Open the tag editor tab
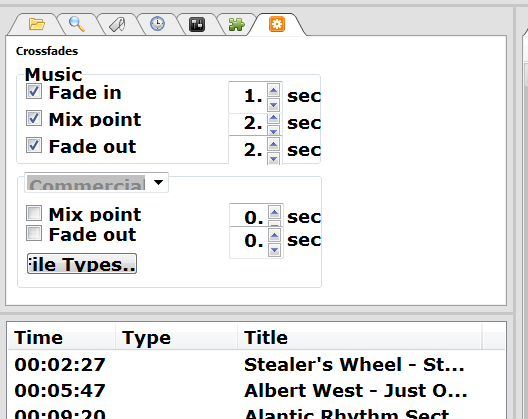528x419 pixels. tap(117, 25)
